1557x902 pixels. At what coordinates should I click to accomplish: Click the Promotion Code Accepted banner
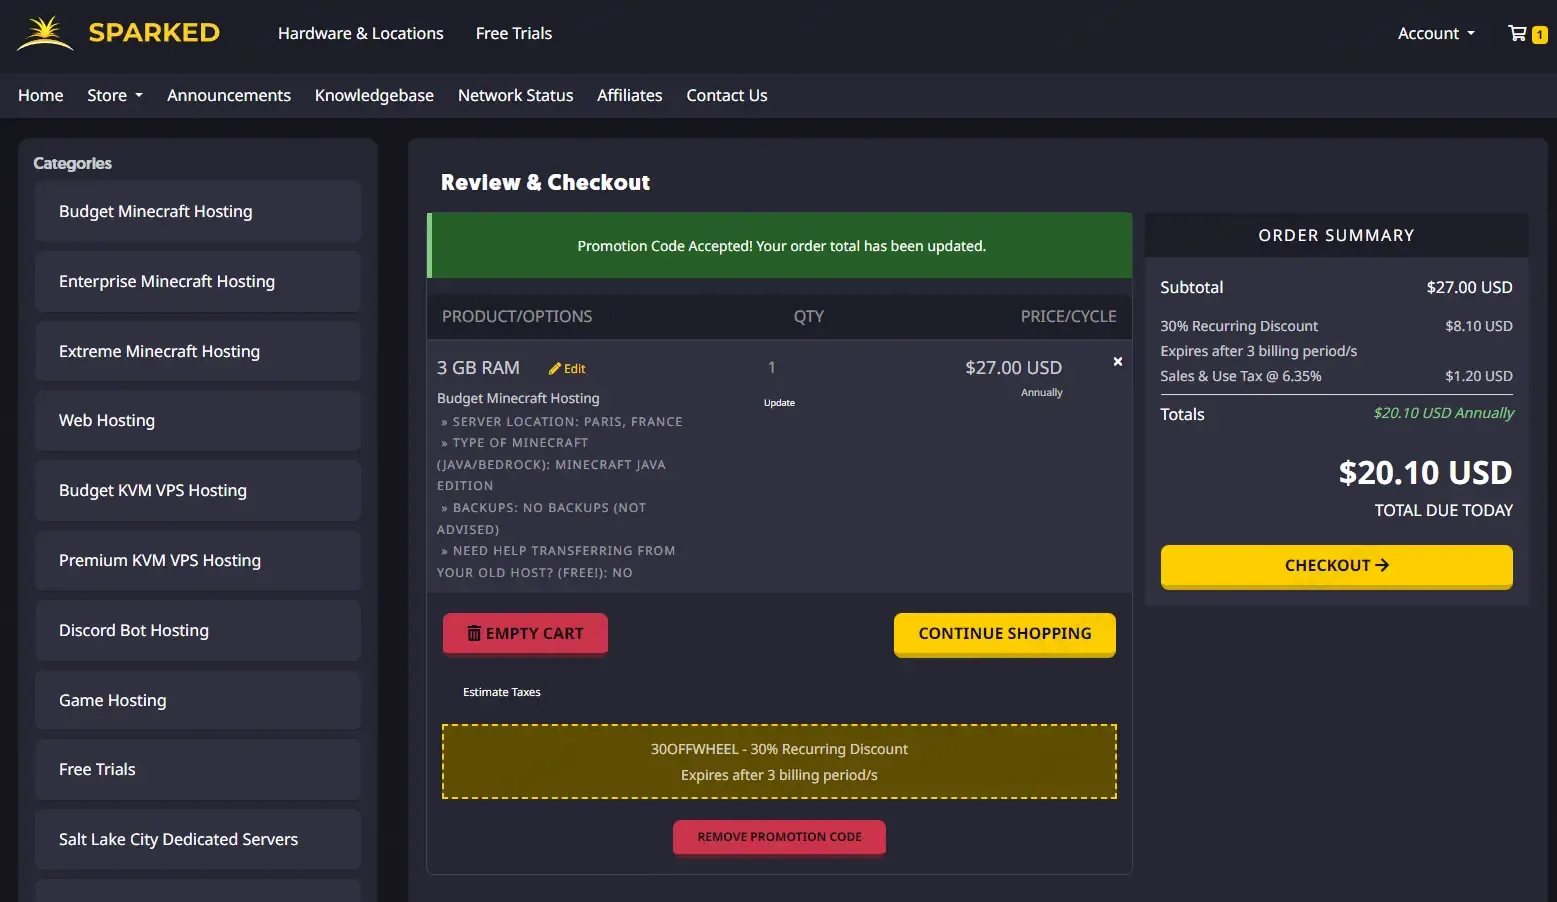[780, 246]
